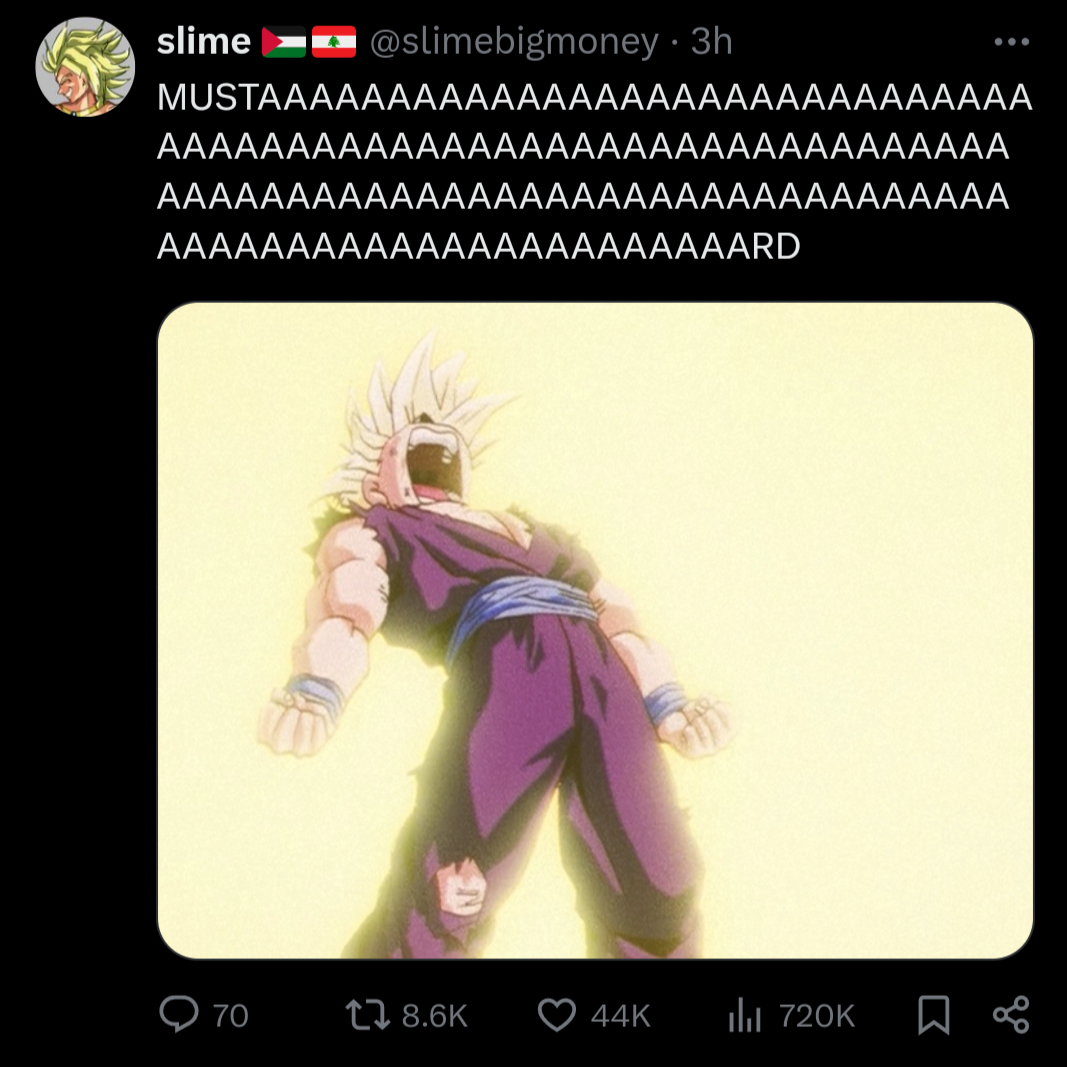Click the repost count "8.6K"
1067x1067 pixels.
click(x=435, y=1016)
